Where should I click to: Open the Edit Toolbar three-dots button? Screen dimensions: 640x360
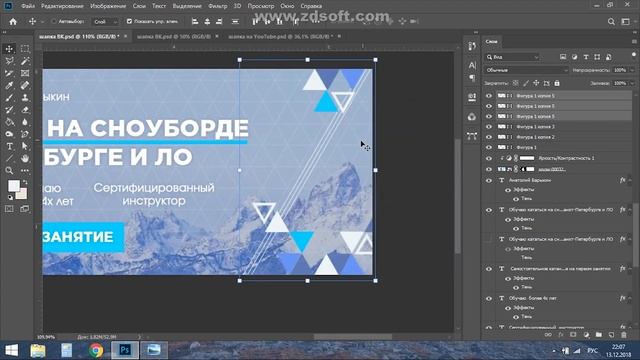pos(25,171)
